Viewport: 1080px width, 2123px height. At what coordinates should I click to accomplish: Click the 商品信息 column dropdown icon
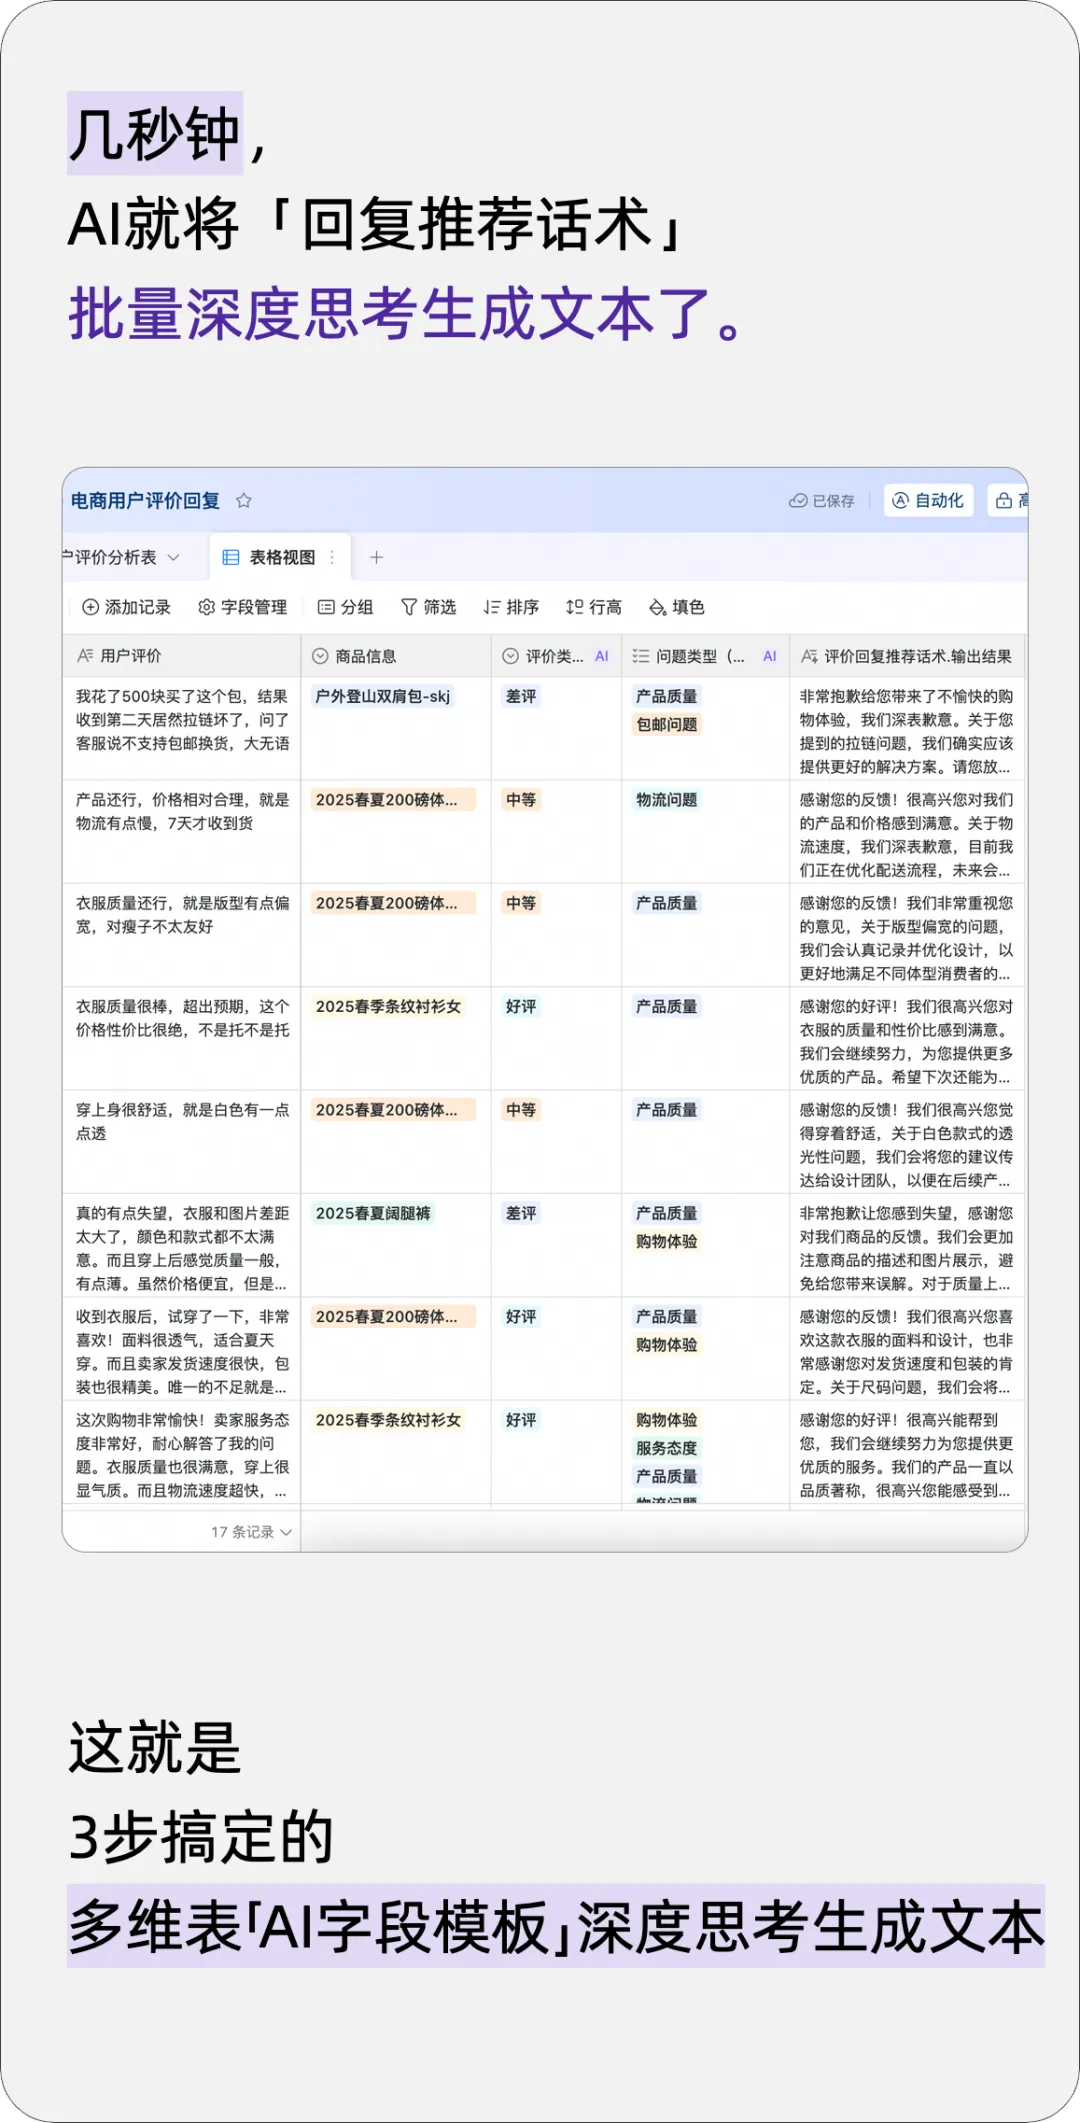(x=320, y=656)
